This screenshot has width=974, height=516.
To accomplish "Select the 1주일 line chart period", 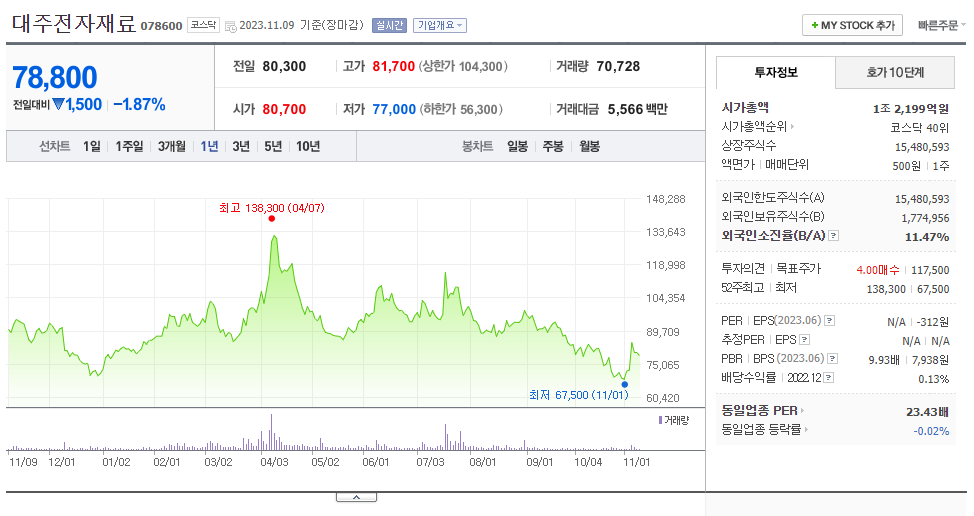I will [x=129, y=147].
